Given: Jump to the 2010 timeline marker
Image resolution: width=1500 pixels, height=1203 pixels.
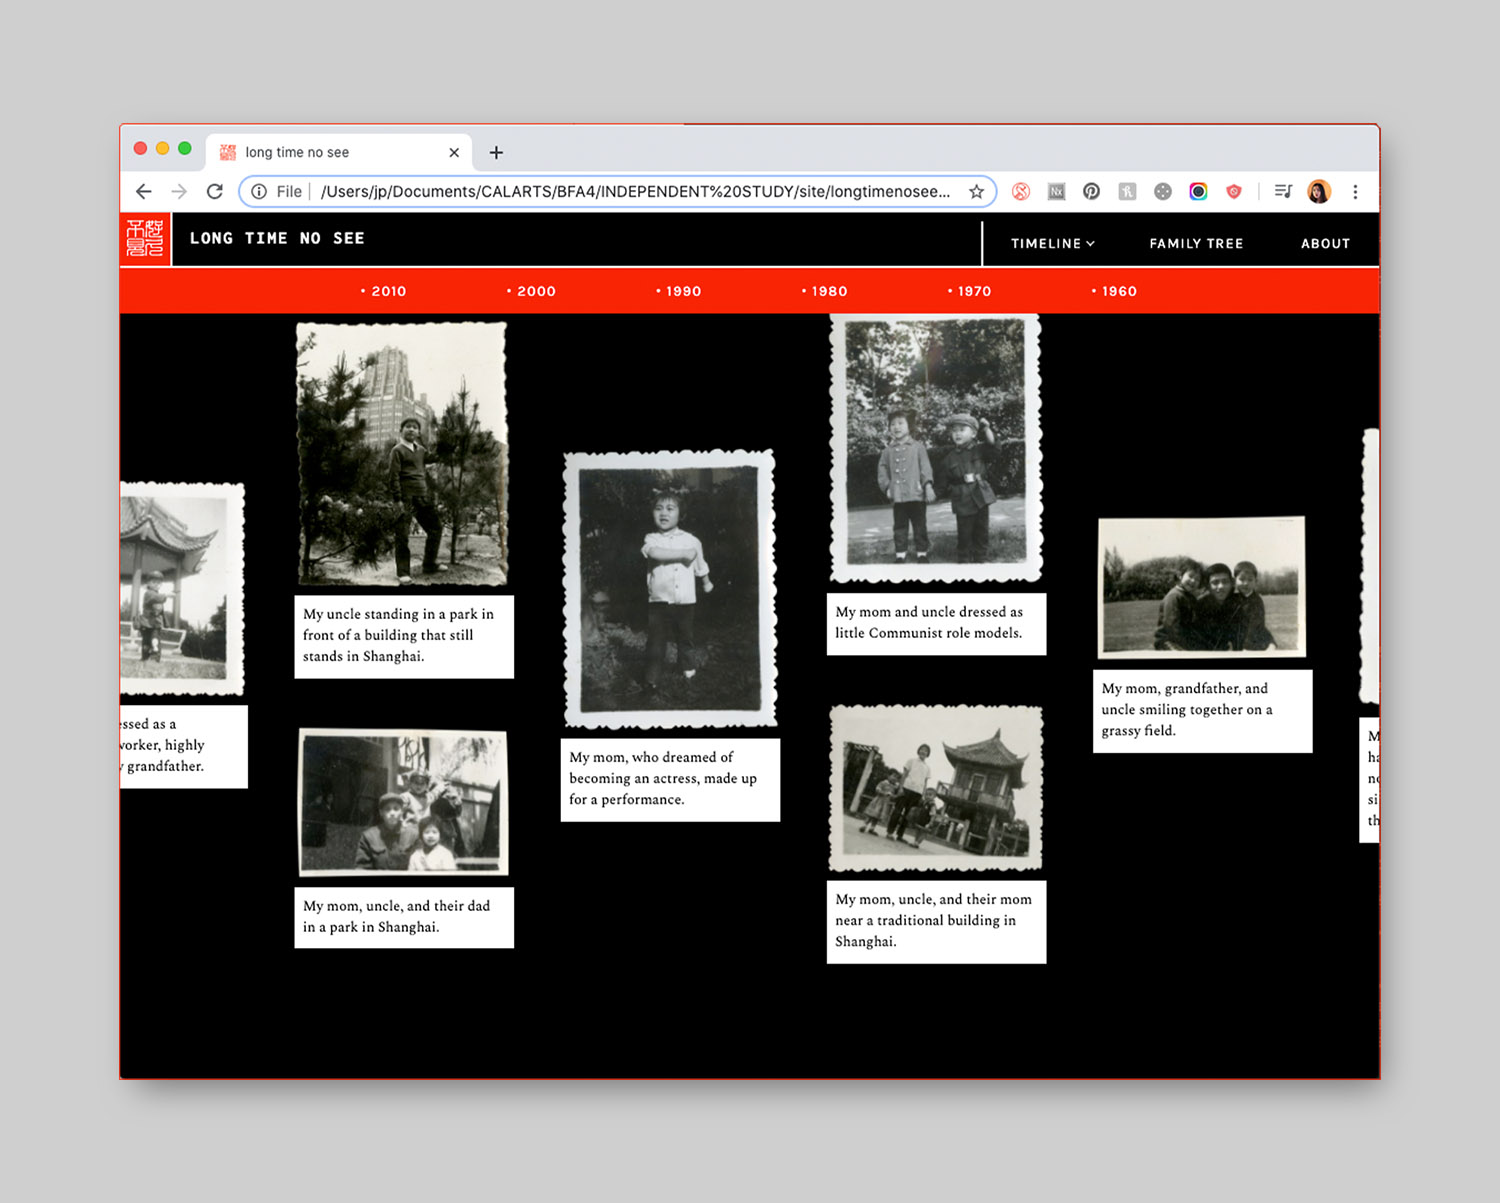Looking at the screenshot, I should pyautogui.click(x=384, y=291).
